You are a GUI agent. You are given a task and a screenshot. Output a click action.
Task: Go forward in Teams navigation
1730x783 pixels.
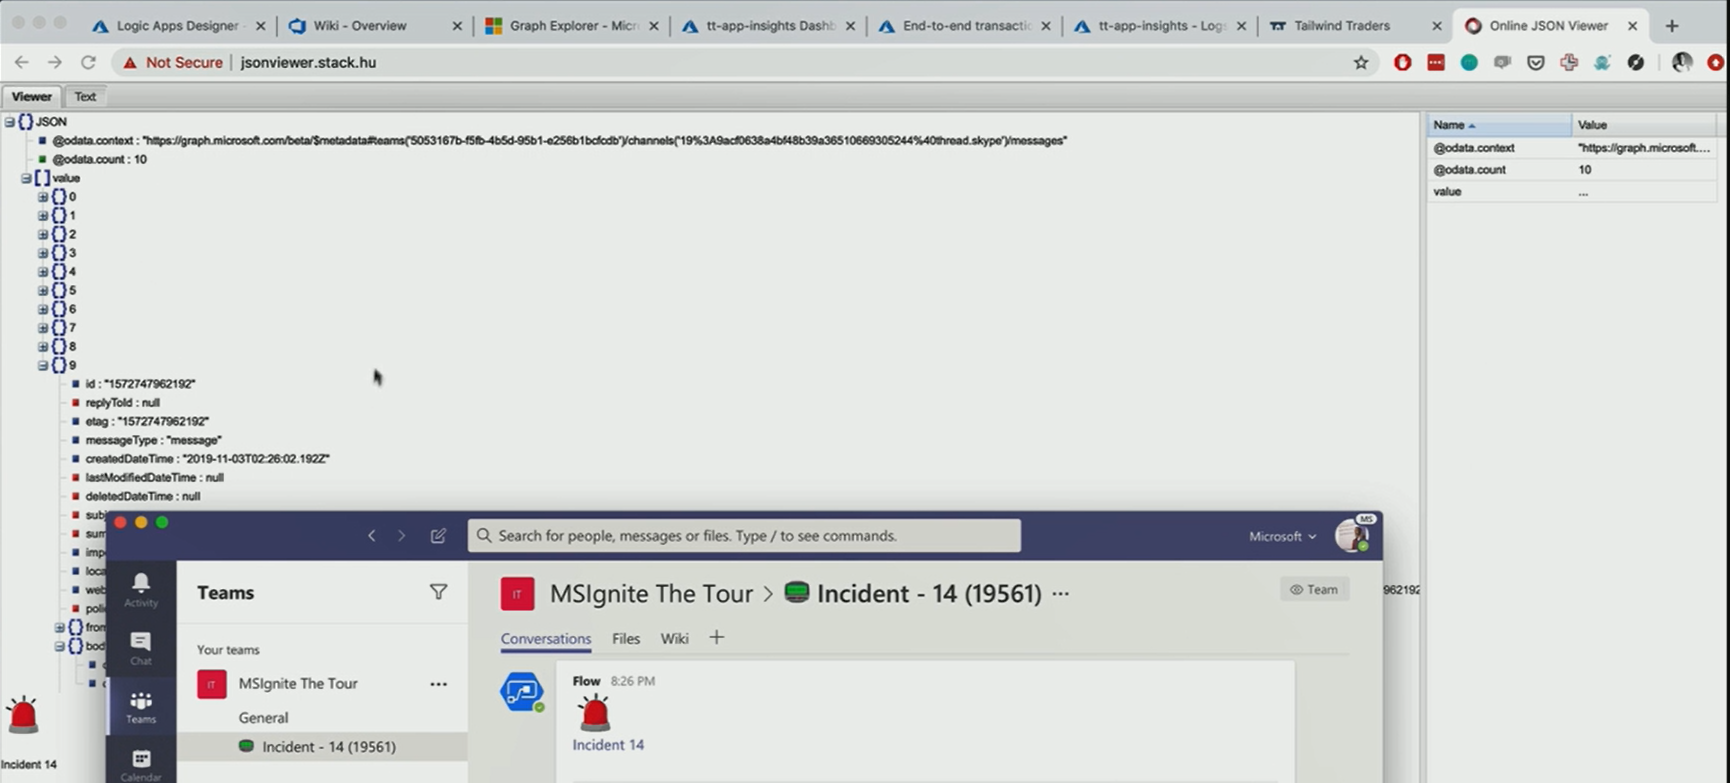point(402,536)
